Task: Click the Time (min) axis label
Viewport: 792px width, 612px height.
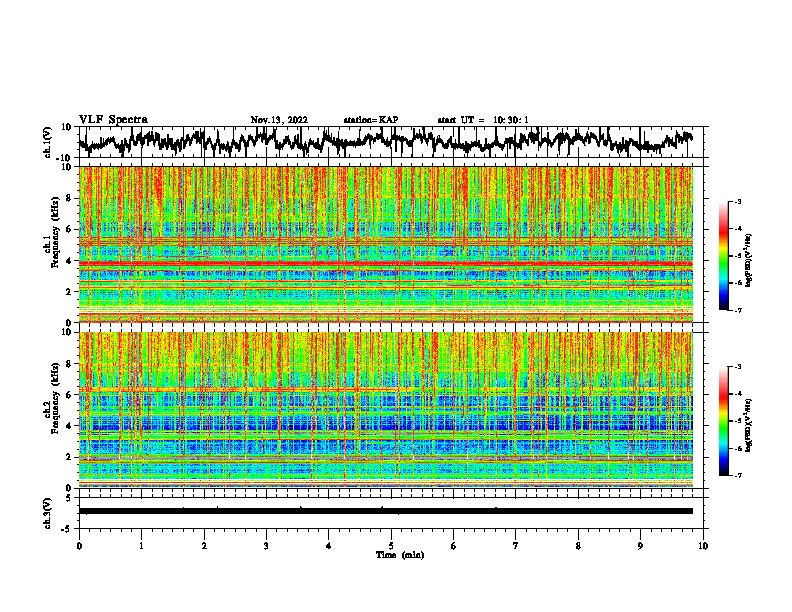Action: (x=400, y=555)
